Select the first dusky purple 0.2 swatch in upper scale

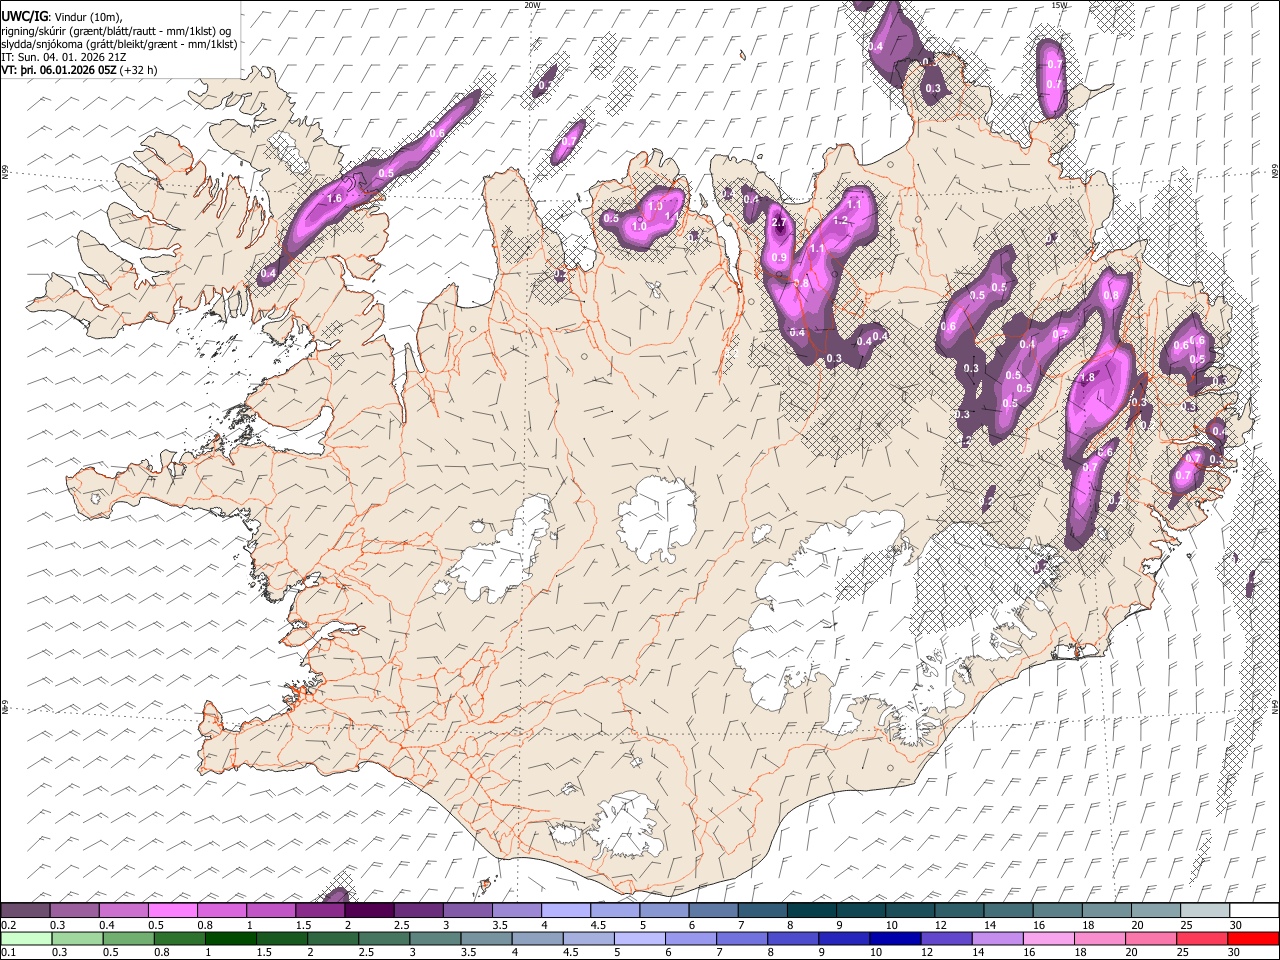coord(26,911)
